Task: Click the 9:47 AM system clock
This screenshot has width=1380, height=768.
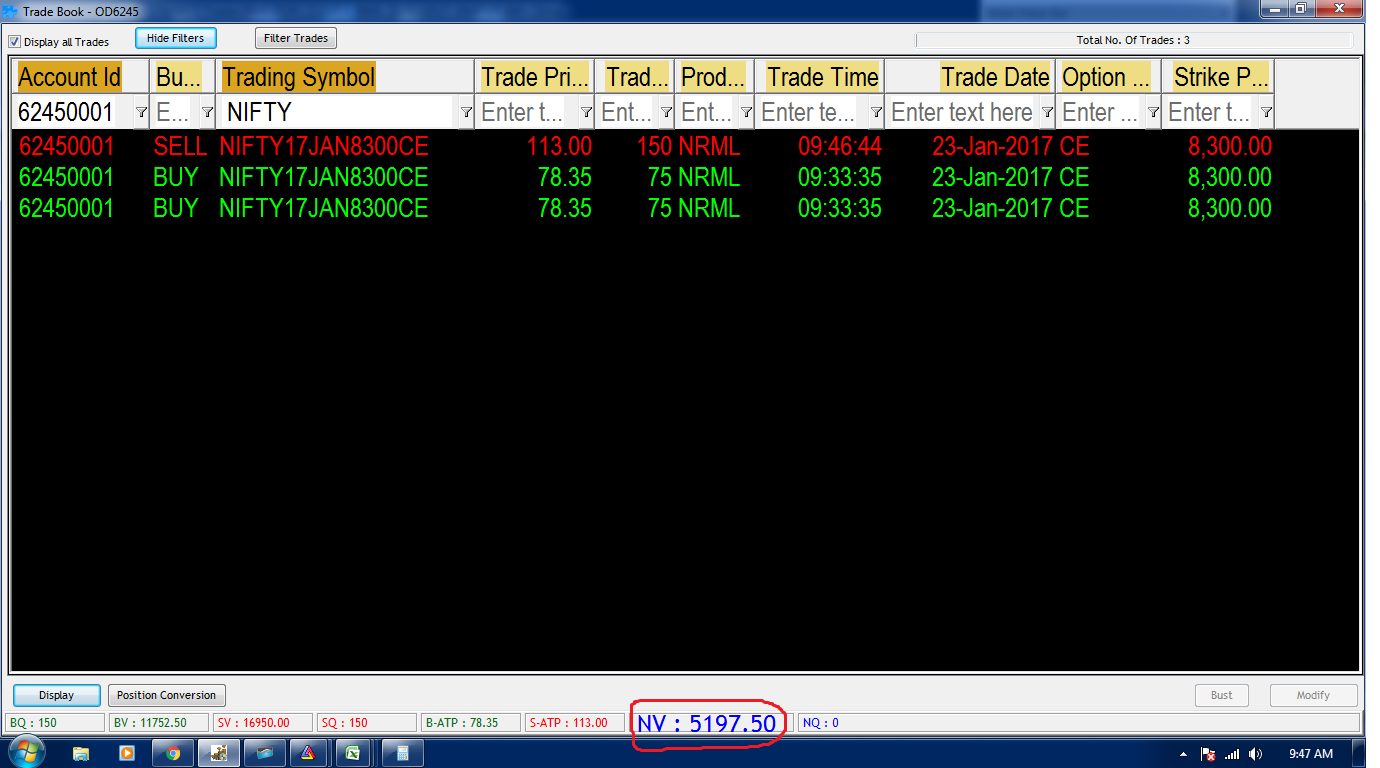Action: [x=1311, y=754]
